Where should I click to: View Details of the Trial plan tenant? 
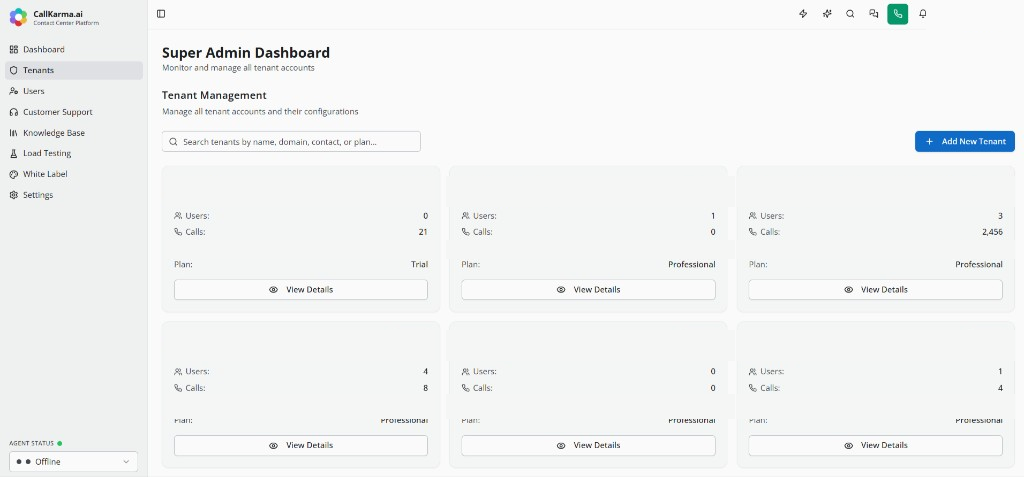tap(301, 289)
